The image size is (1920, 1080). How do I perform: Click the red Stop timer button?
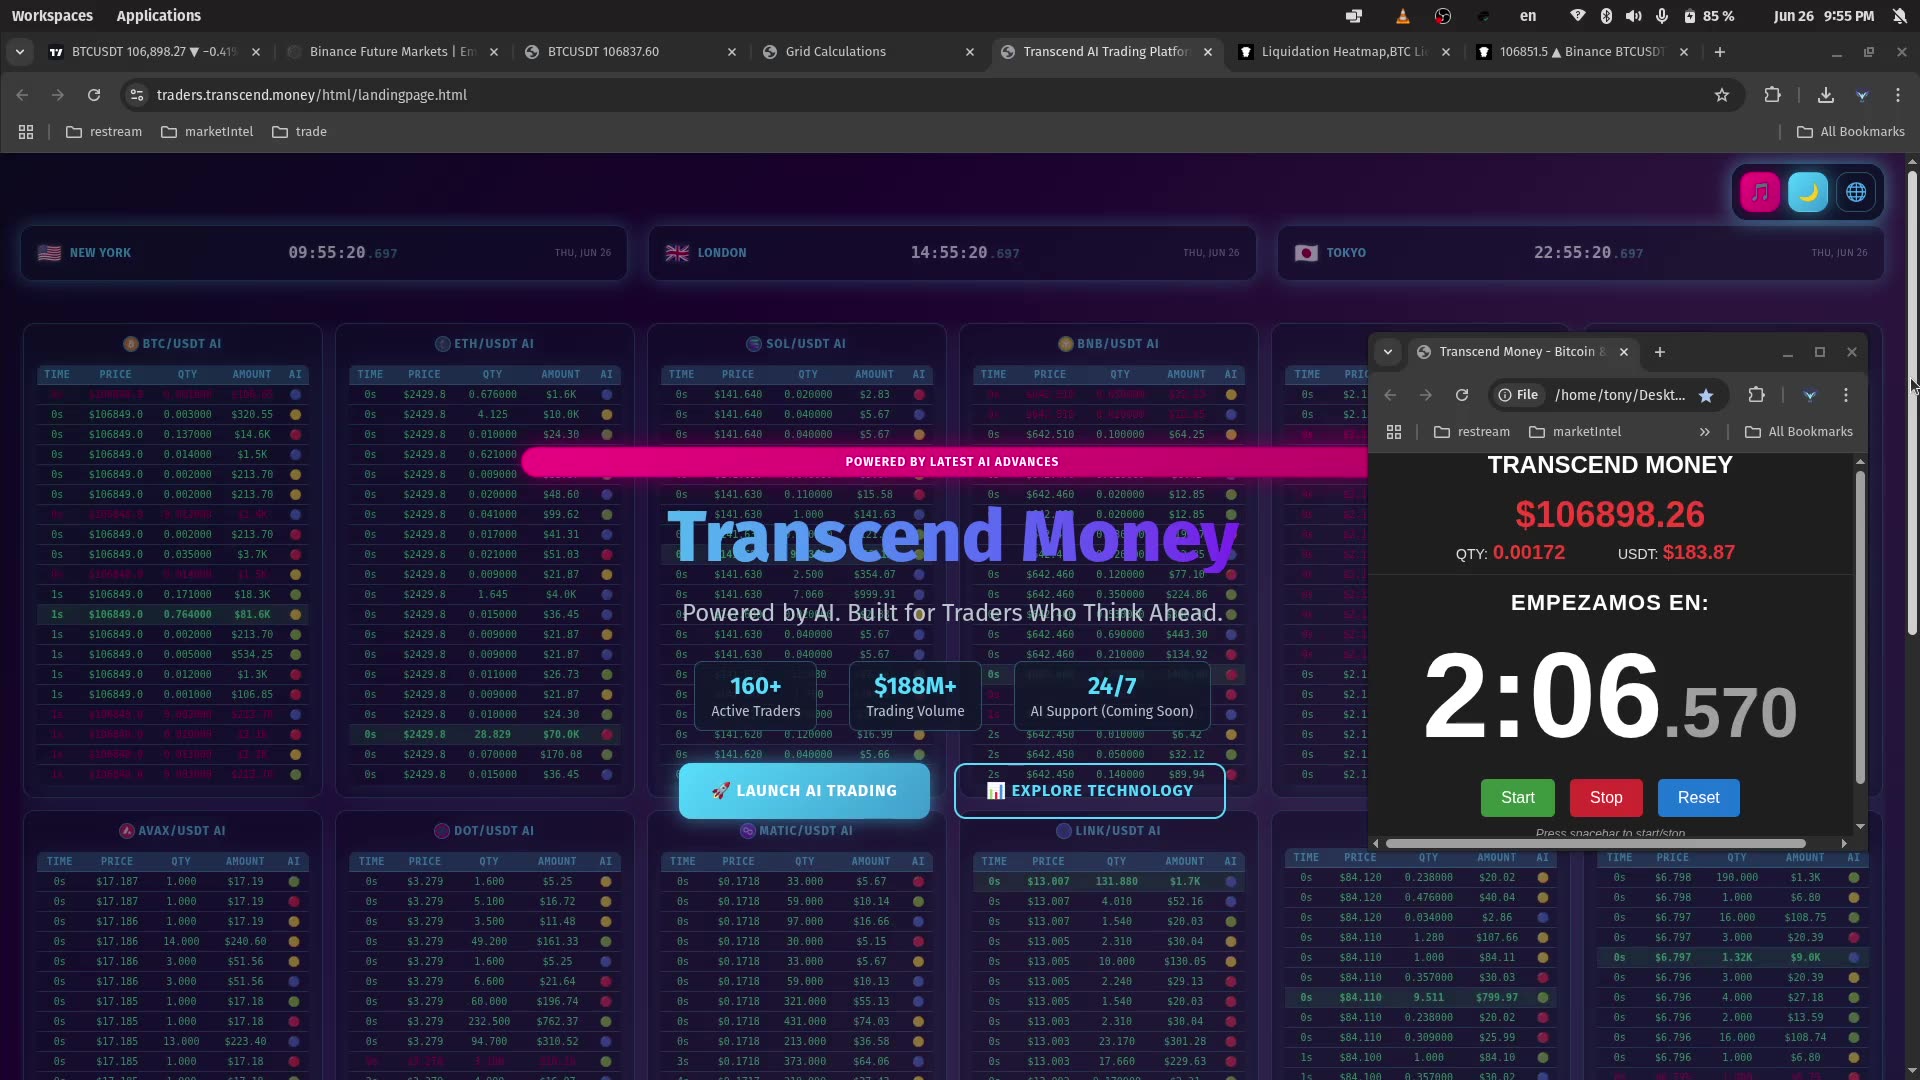1606,798
